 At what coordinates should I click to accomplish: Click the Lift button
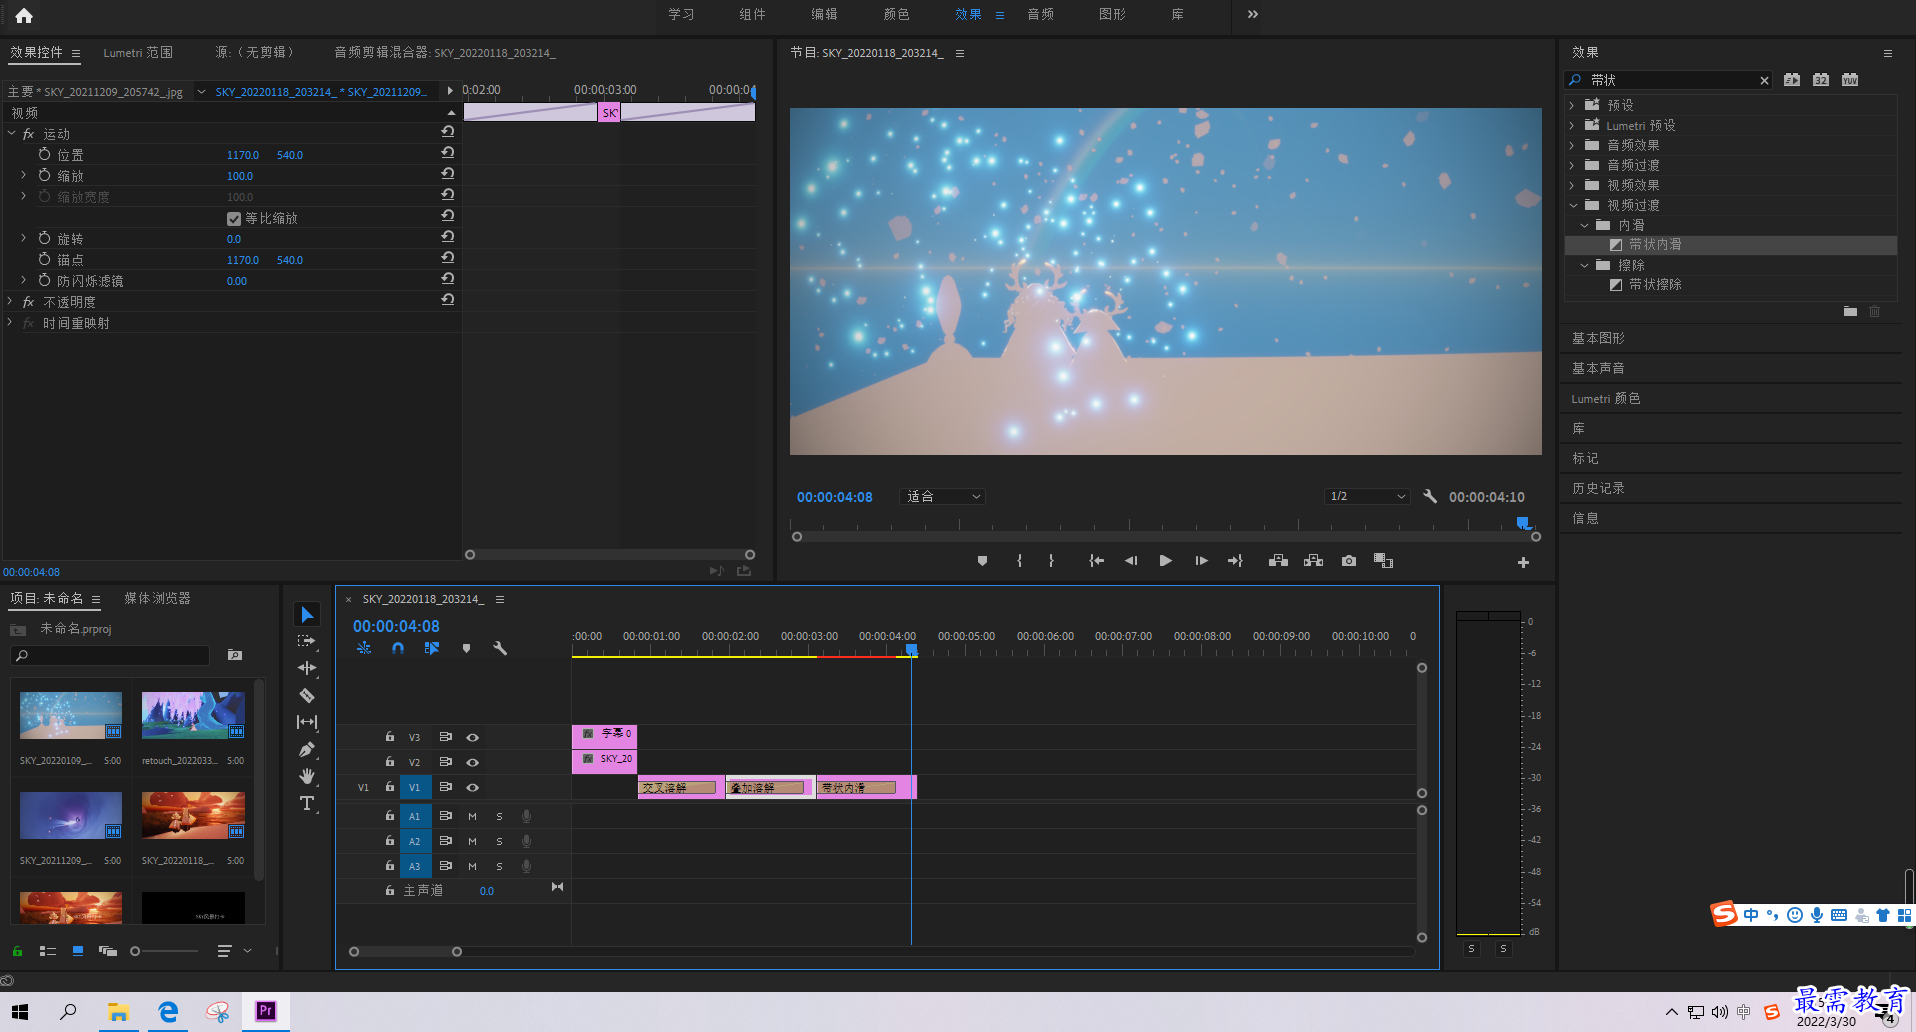pyautogui.click(x=1278, y=561)
